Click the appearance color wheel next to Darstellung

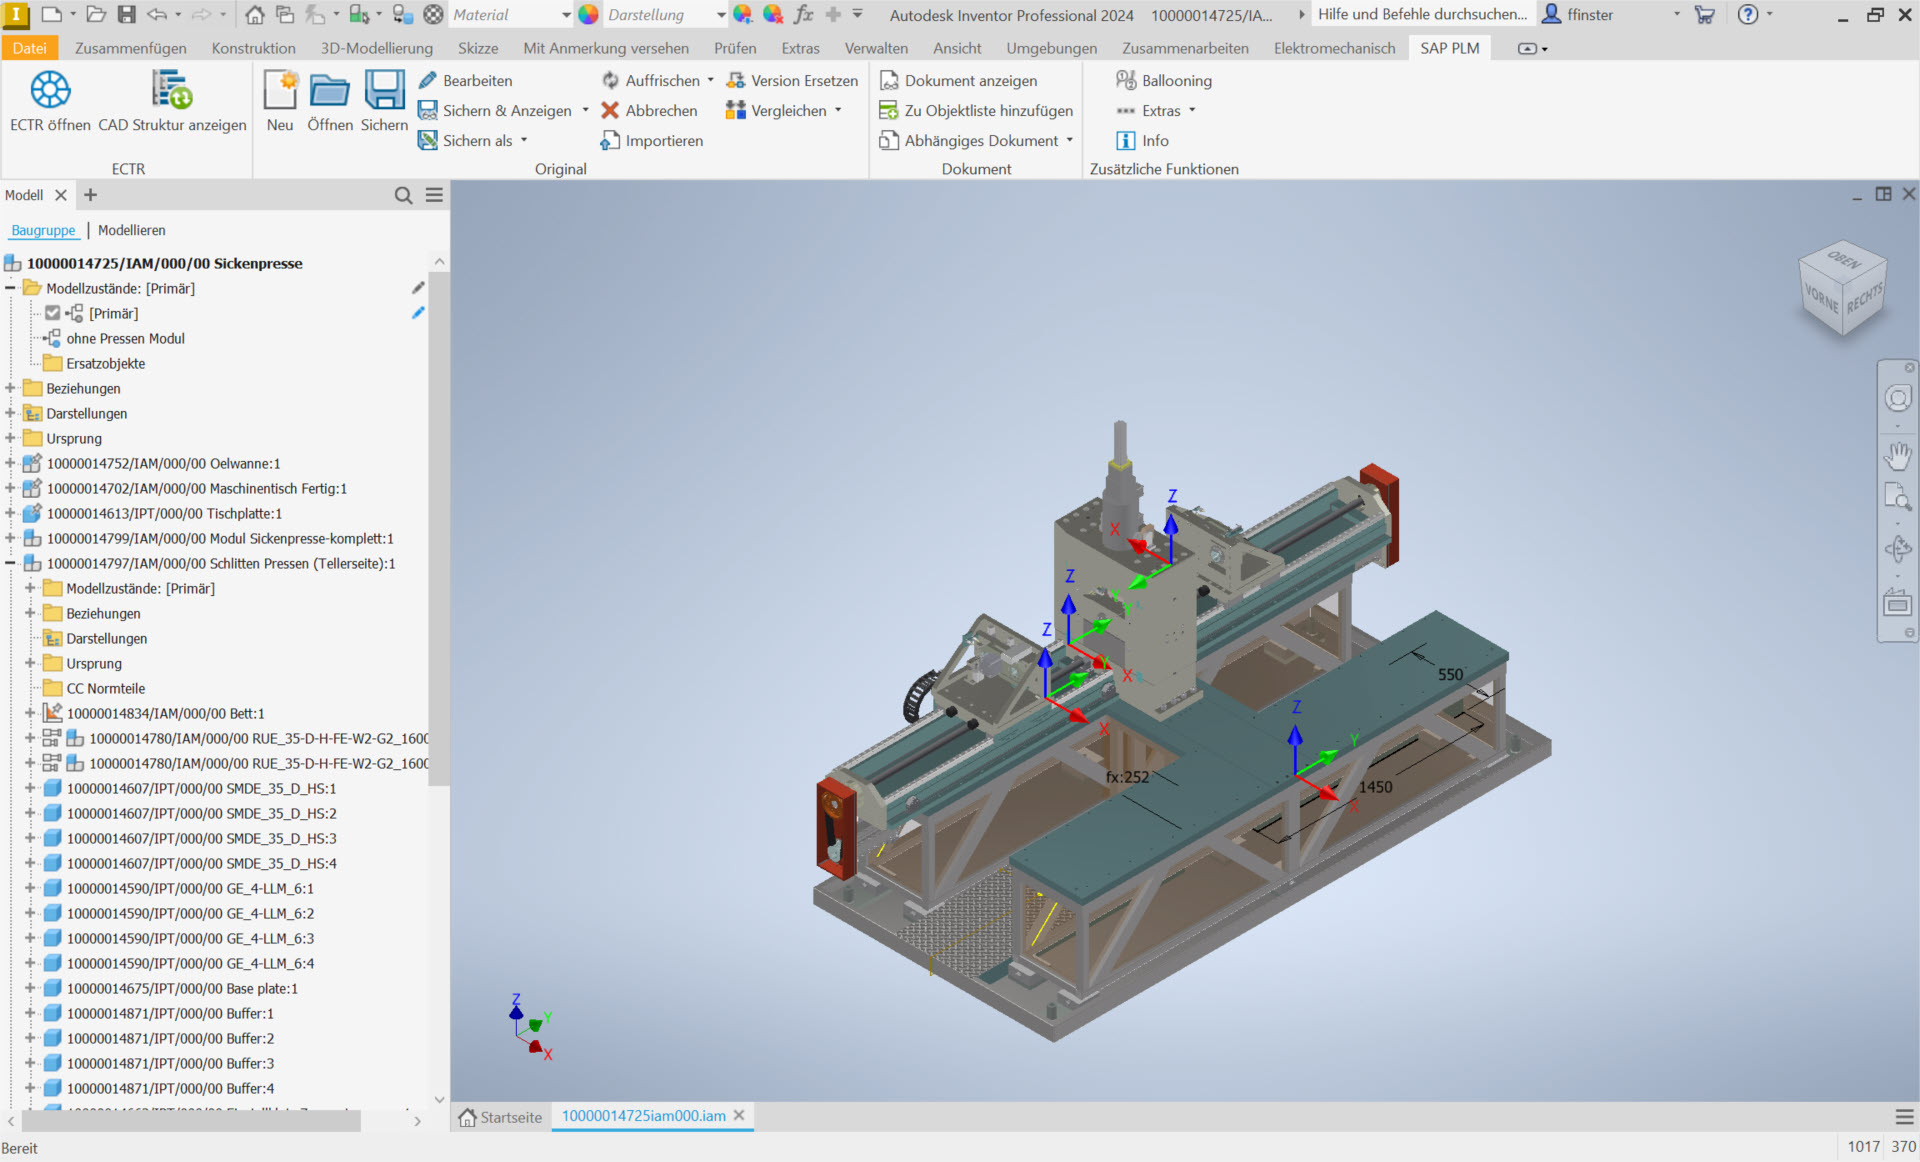[588, 15]
